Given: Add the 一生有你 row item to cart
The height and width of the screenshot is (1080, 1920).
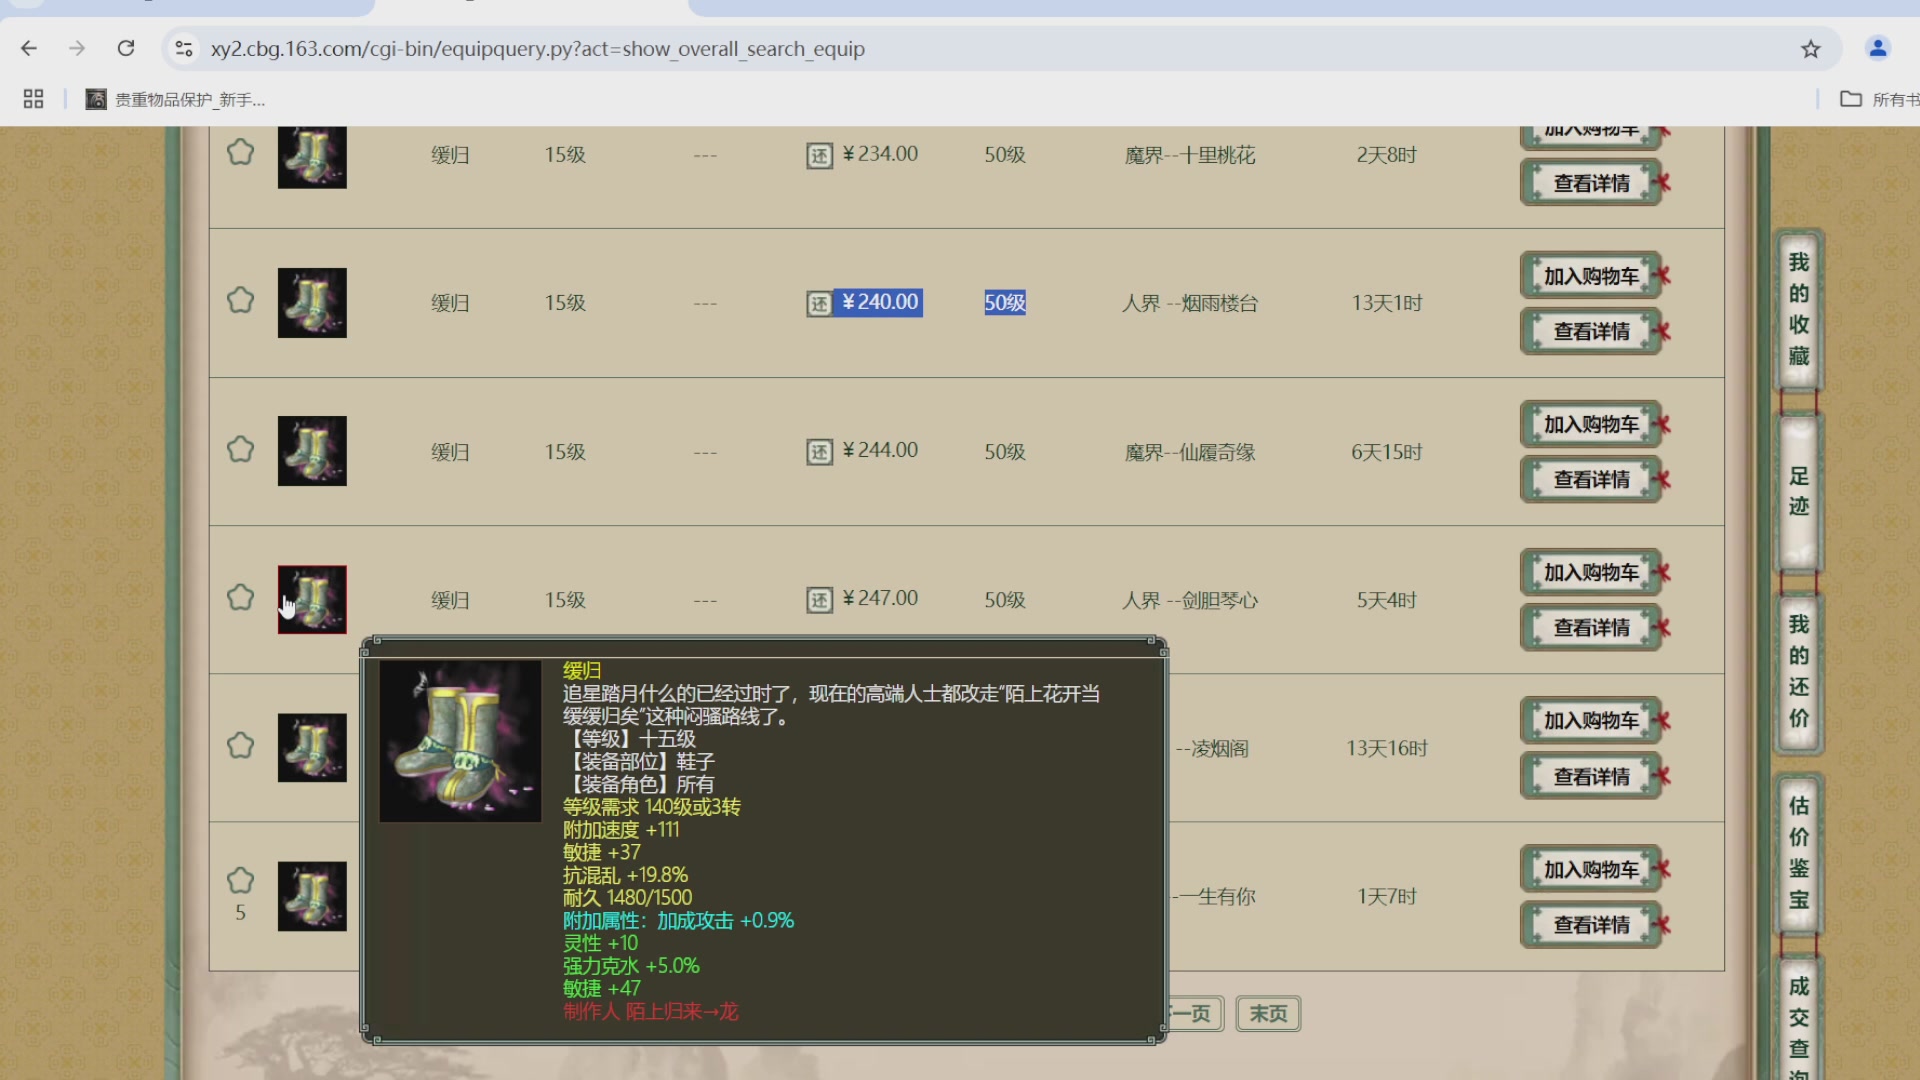Looking at the screenshot, I should [x=1591, y=869].
